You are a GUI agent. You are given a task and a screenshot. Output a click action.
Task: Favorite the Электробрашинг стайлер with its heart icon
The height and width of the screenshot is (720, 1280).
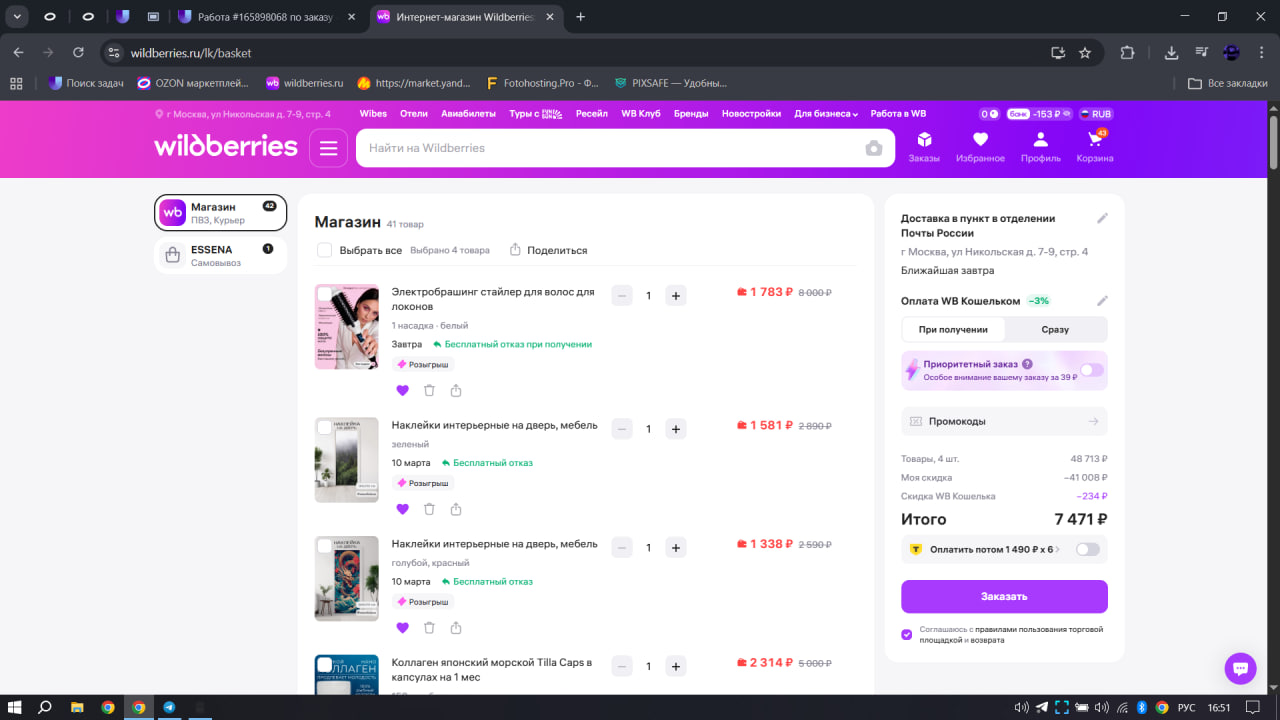[402, 391]
